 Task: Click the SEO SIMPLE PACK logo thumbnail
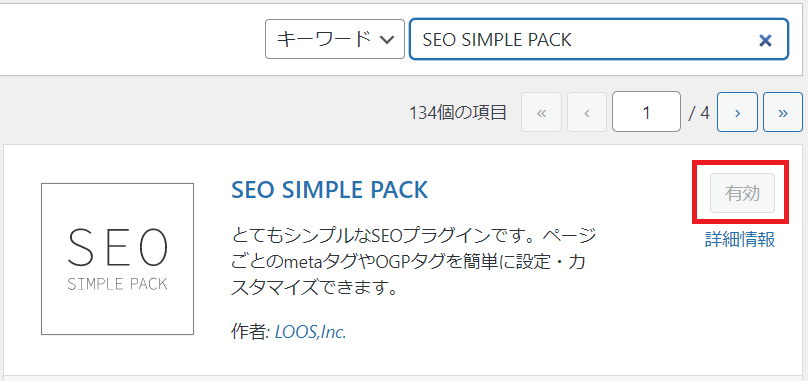(x=117, y=259)
